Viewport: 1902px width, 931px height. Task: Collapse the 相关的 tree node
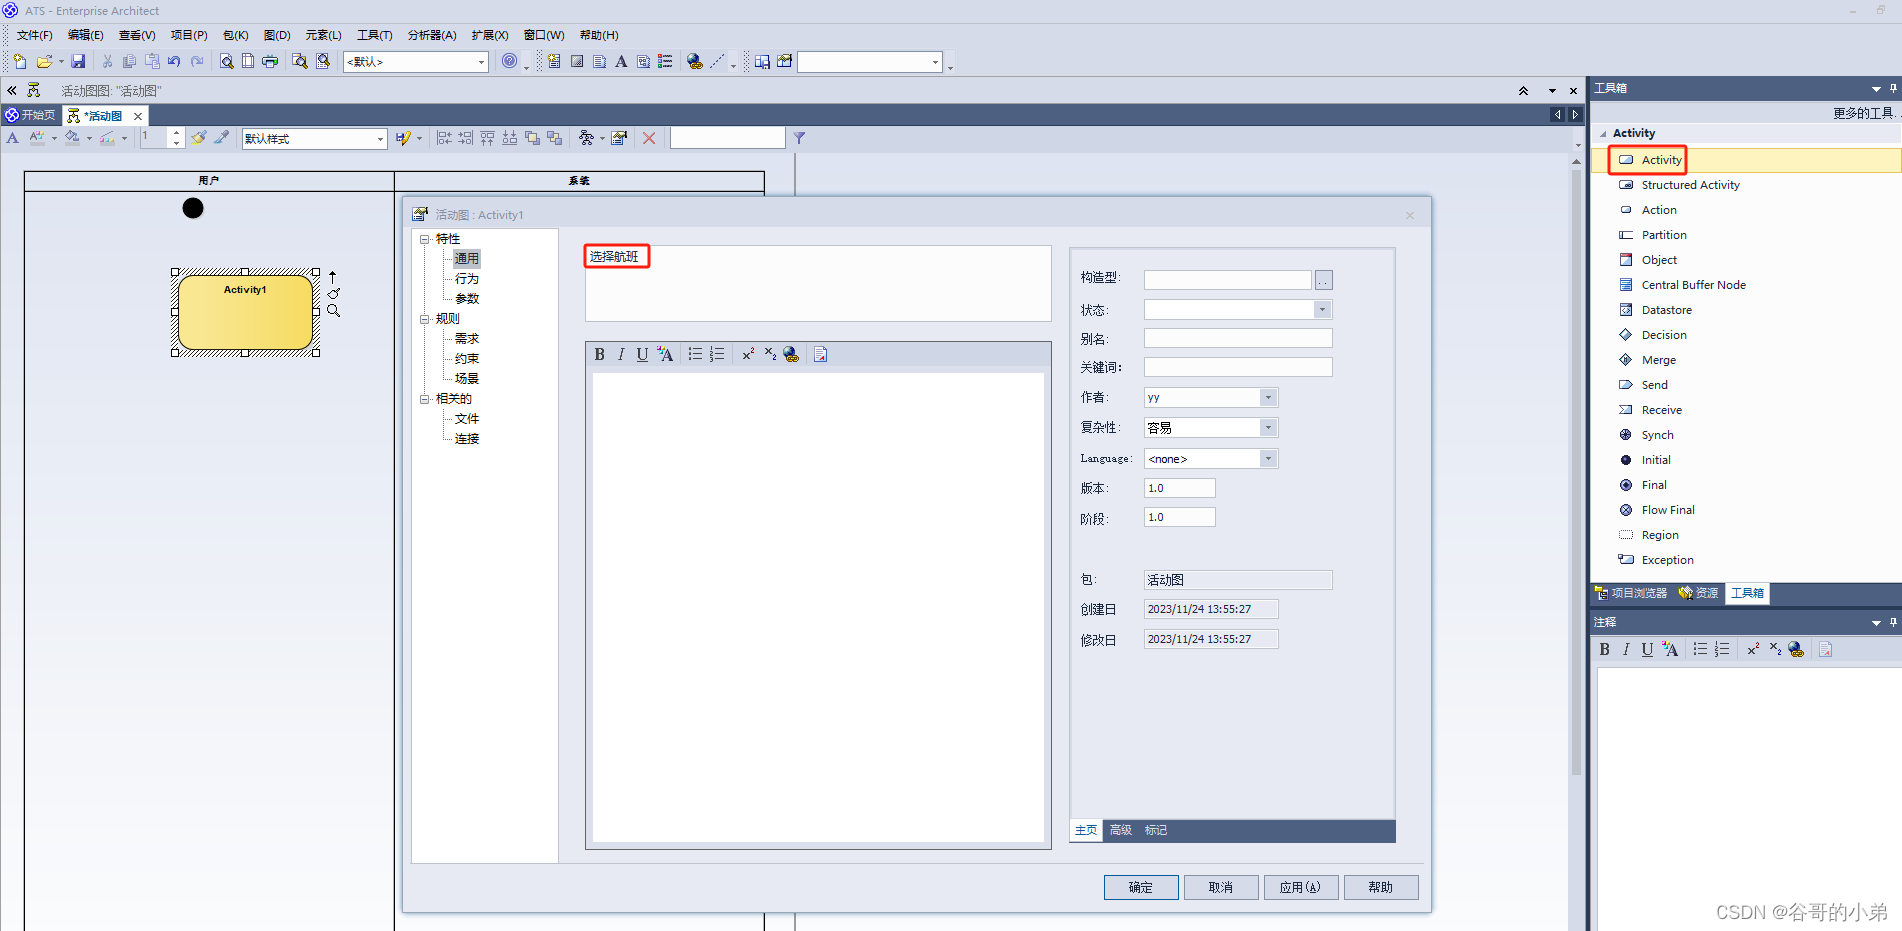pos(425,399)
